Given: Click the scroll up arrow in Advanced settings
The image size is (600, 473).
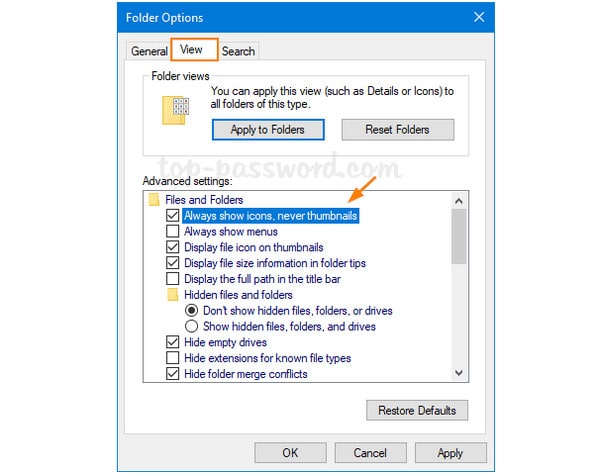Looking at the screenshot, I should point(459,201).
